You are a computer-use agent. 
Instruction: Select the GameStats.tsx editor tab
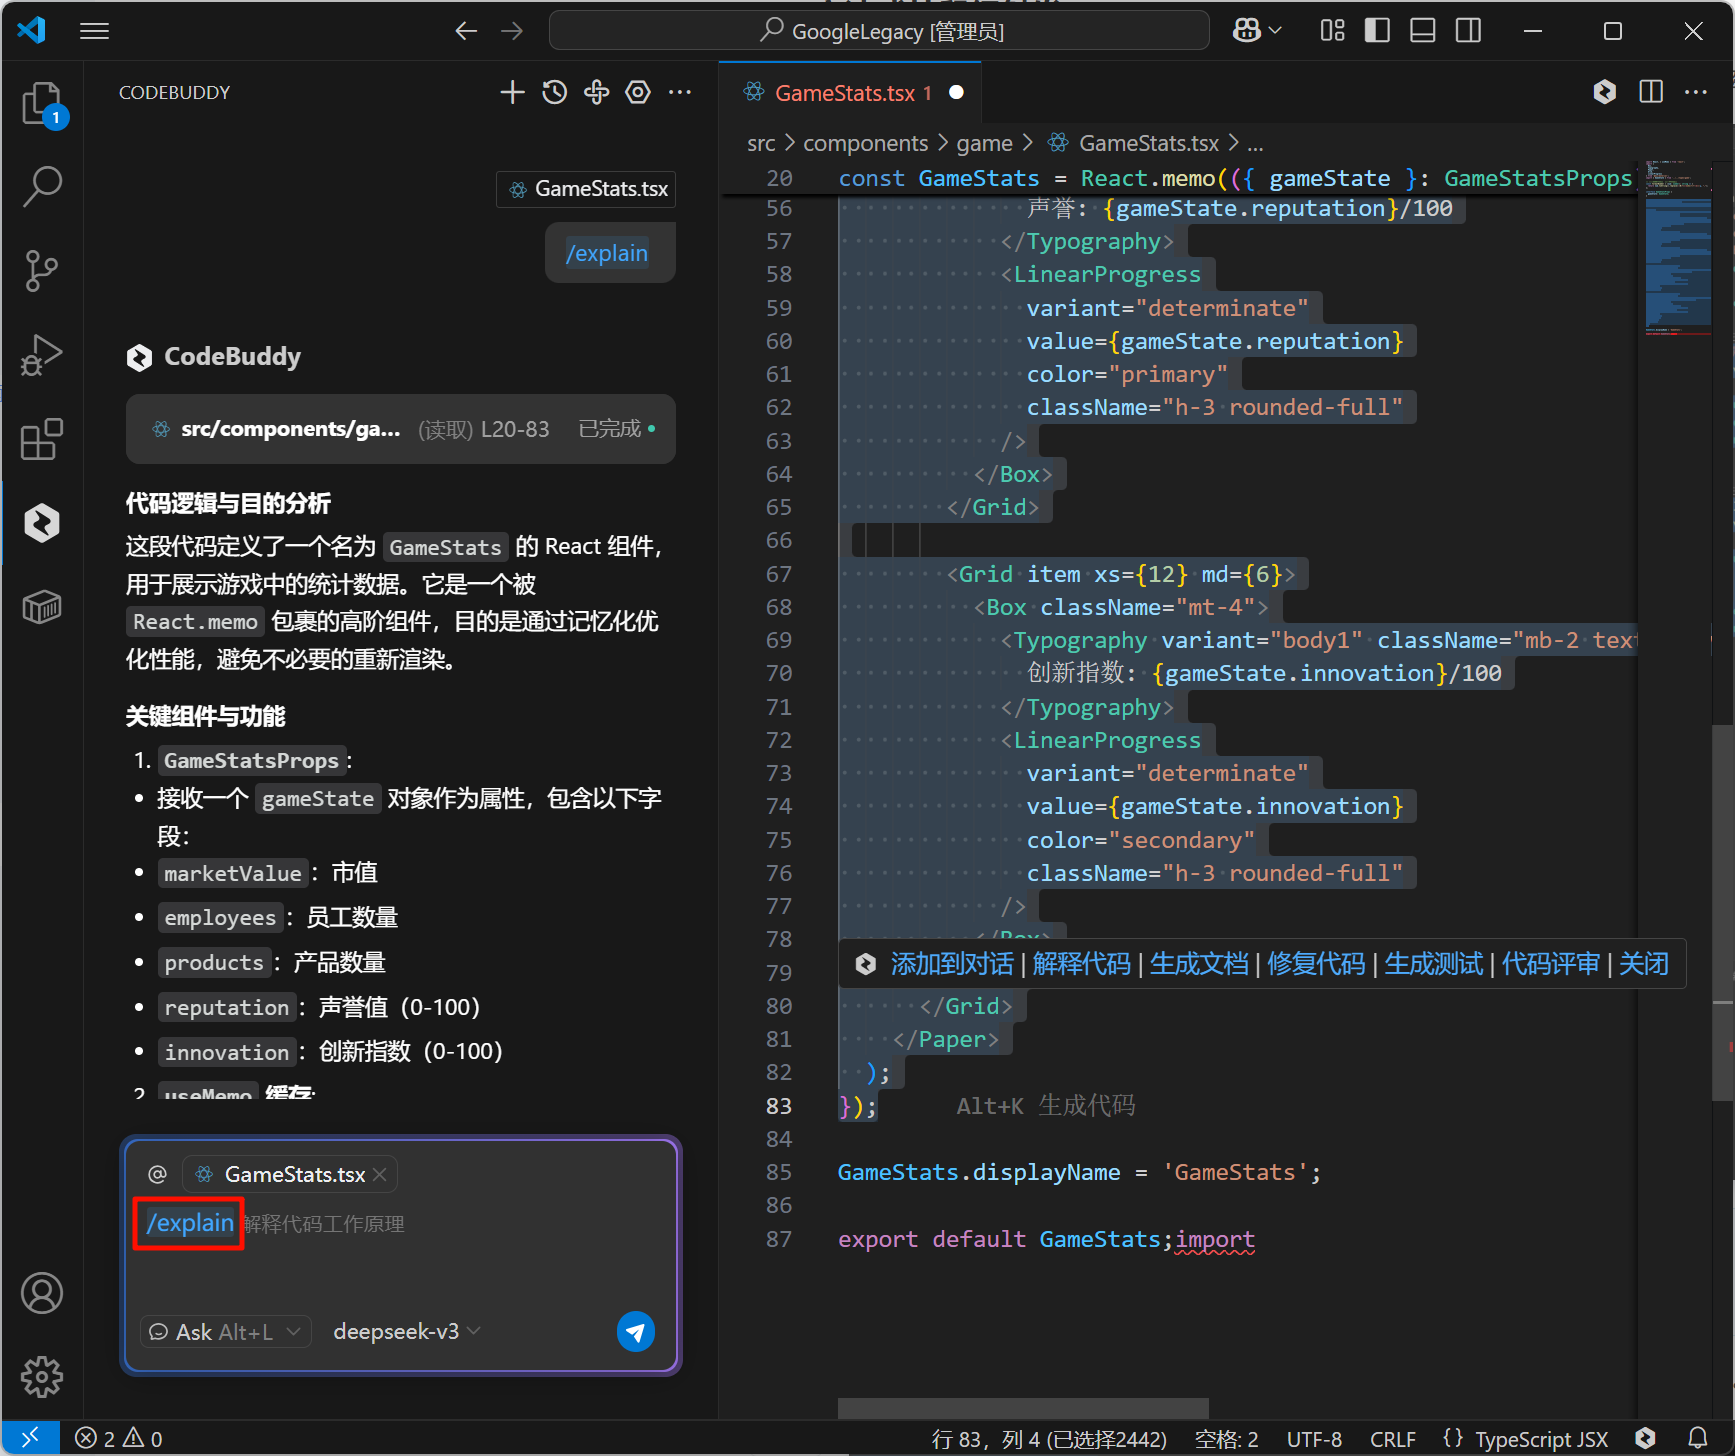844,93
